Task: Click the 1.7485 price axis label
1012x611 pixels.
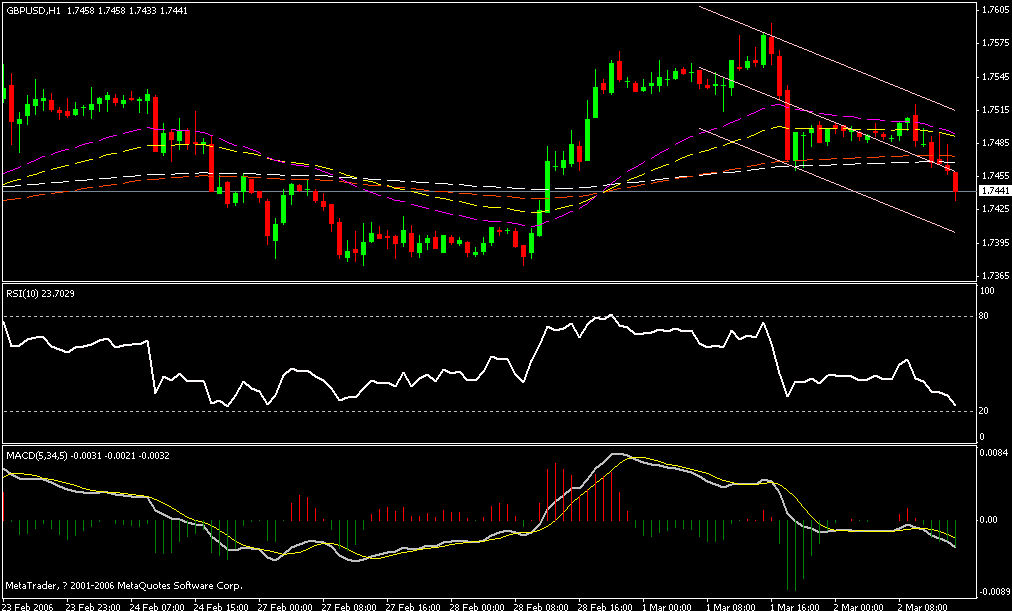Action: click(994, 142)
